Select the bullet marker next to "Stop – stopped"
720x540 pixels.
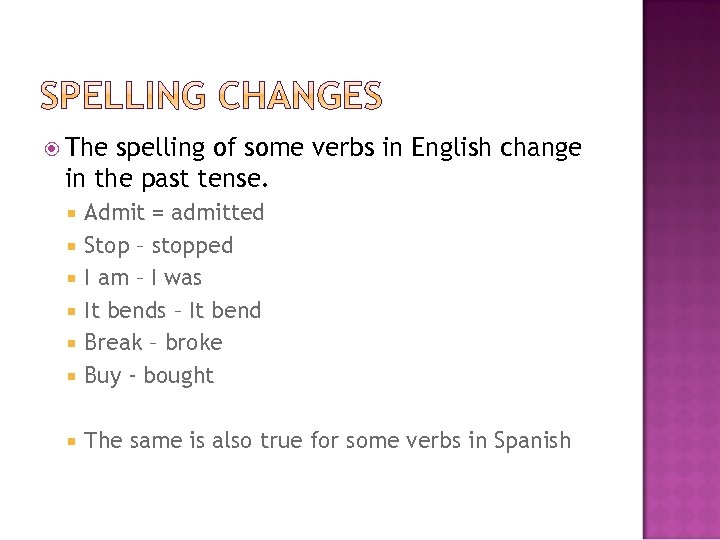coord(72,246)
